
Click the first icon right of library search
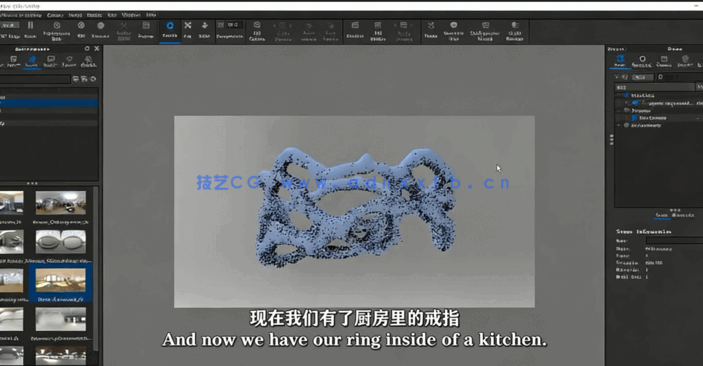click(x=76, y=79)
